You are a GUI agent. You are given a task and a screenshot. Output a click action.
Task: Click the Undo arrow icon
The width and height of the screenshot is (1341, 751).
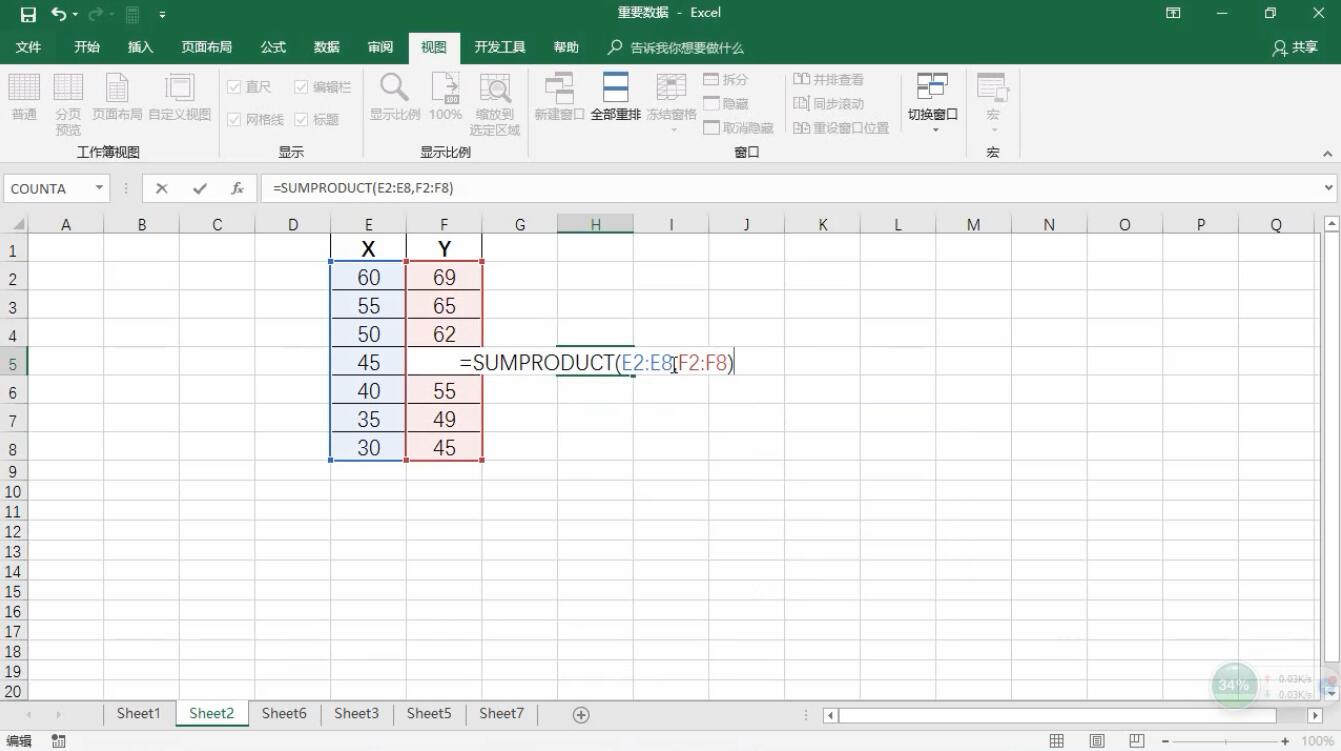pos(59,14)
